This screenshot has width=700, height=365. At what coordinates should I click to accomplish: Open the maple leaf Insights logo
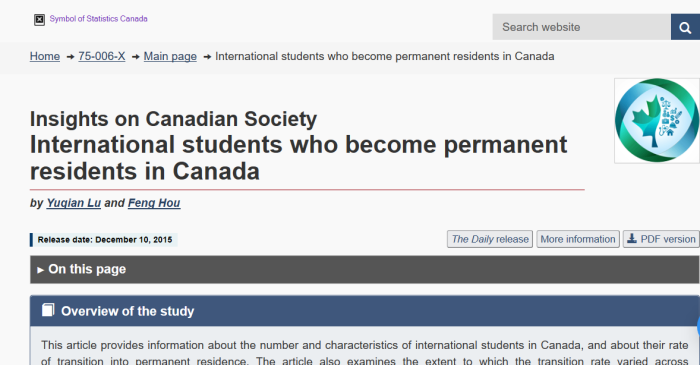657,120
